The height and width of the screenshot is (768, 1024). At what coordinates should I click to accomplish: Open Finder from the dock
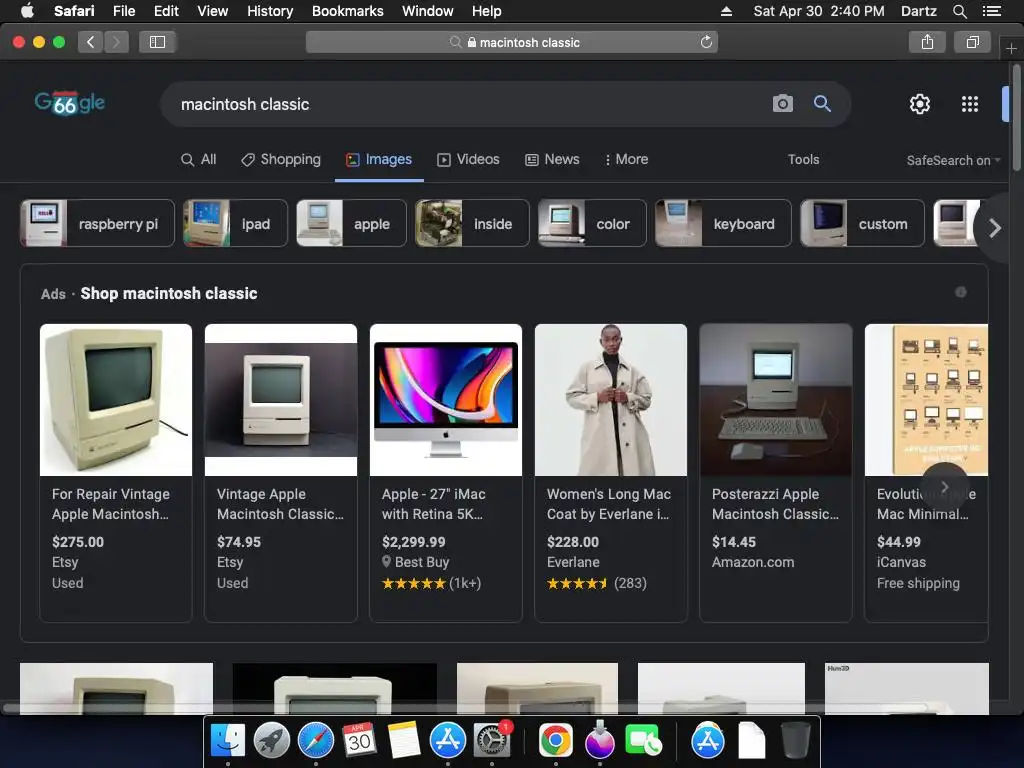(228, 740)
